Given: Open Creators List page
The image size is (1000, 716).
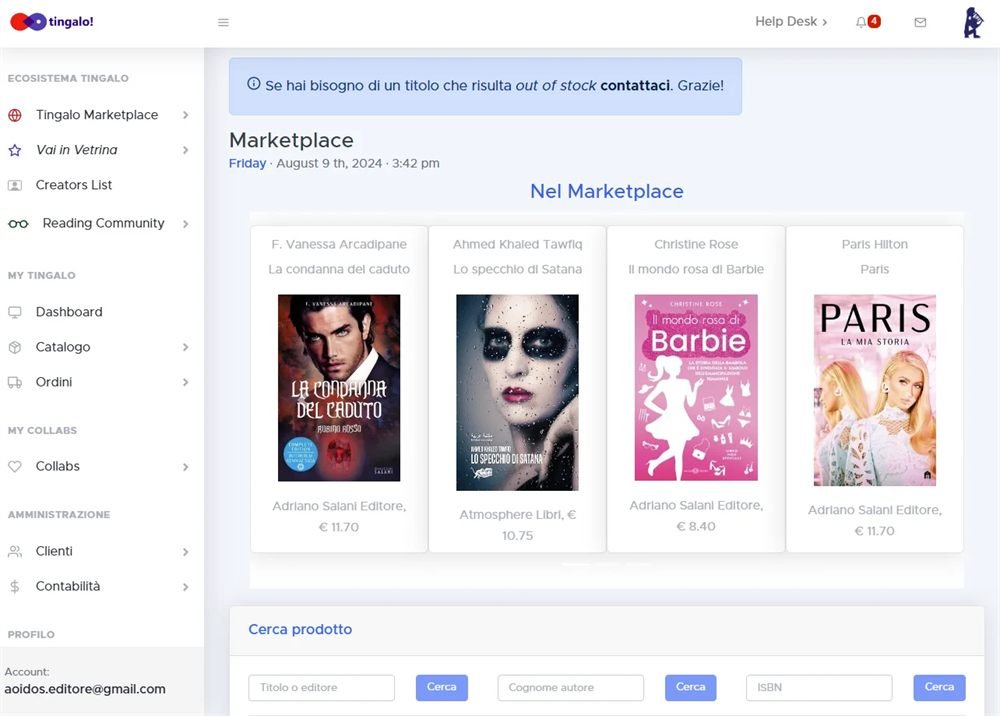Looking at the screenshot, I should (x=74, y=185).
